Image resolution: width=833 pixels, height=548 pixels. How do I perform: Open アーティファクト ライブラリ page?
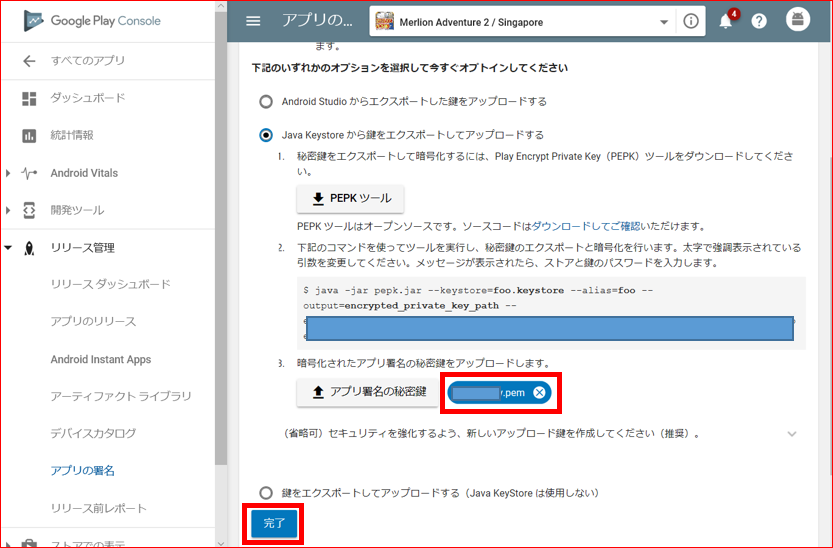(x=121, y=396)
